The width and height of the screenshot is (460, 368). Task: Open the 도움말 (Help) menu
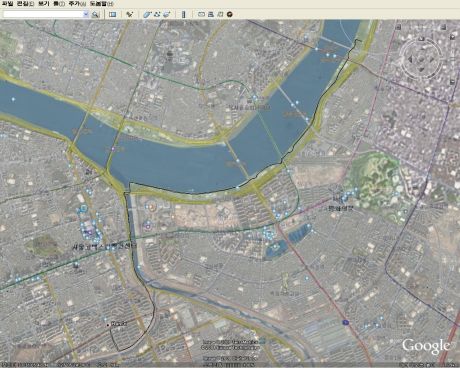pos(101,3)
